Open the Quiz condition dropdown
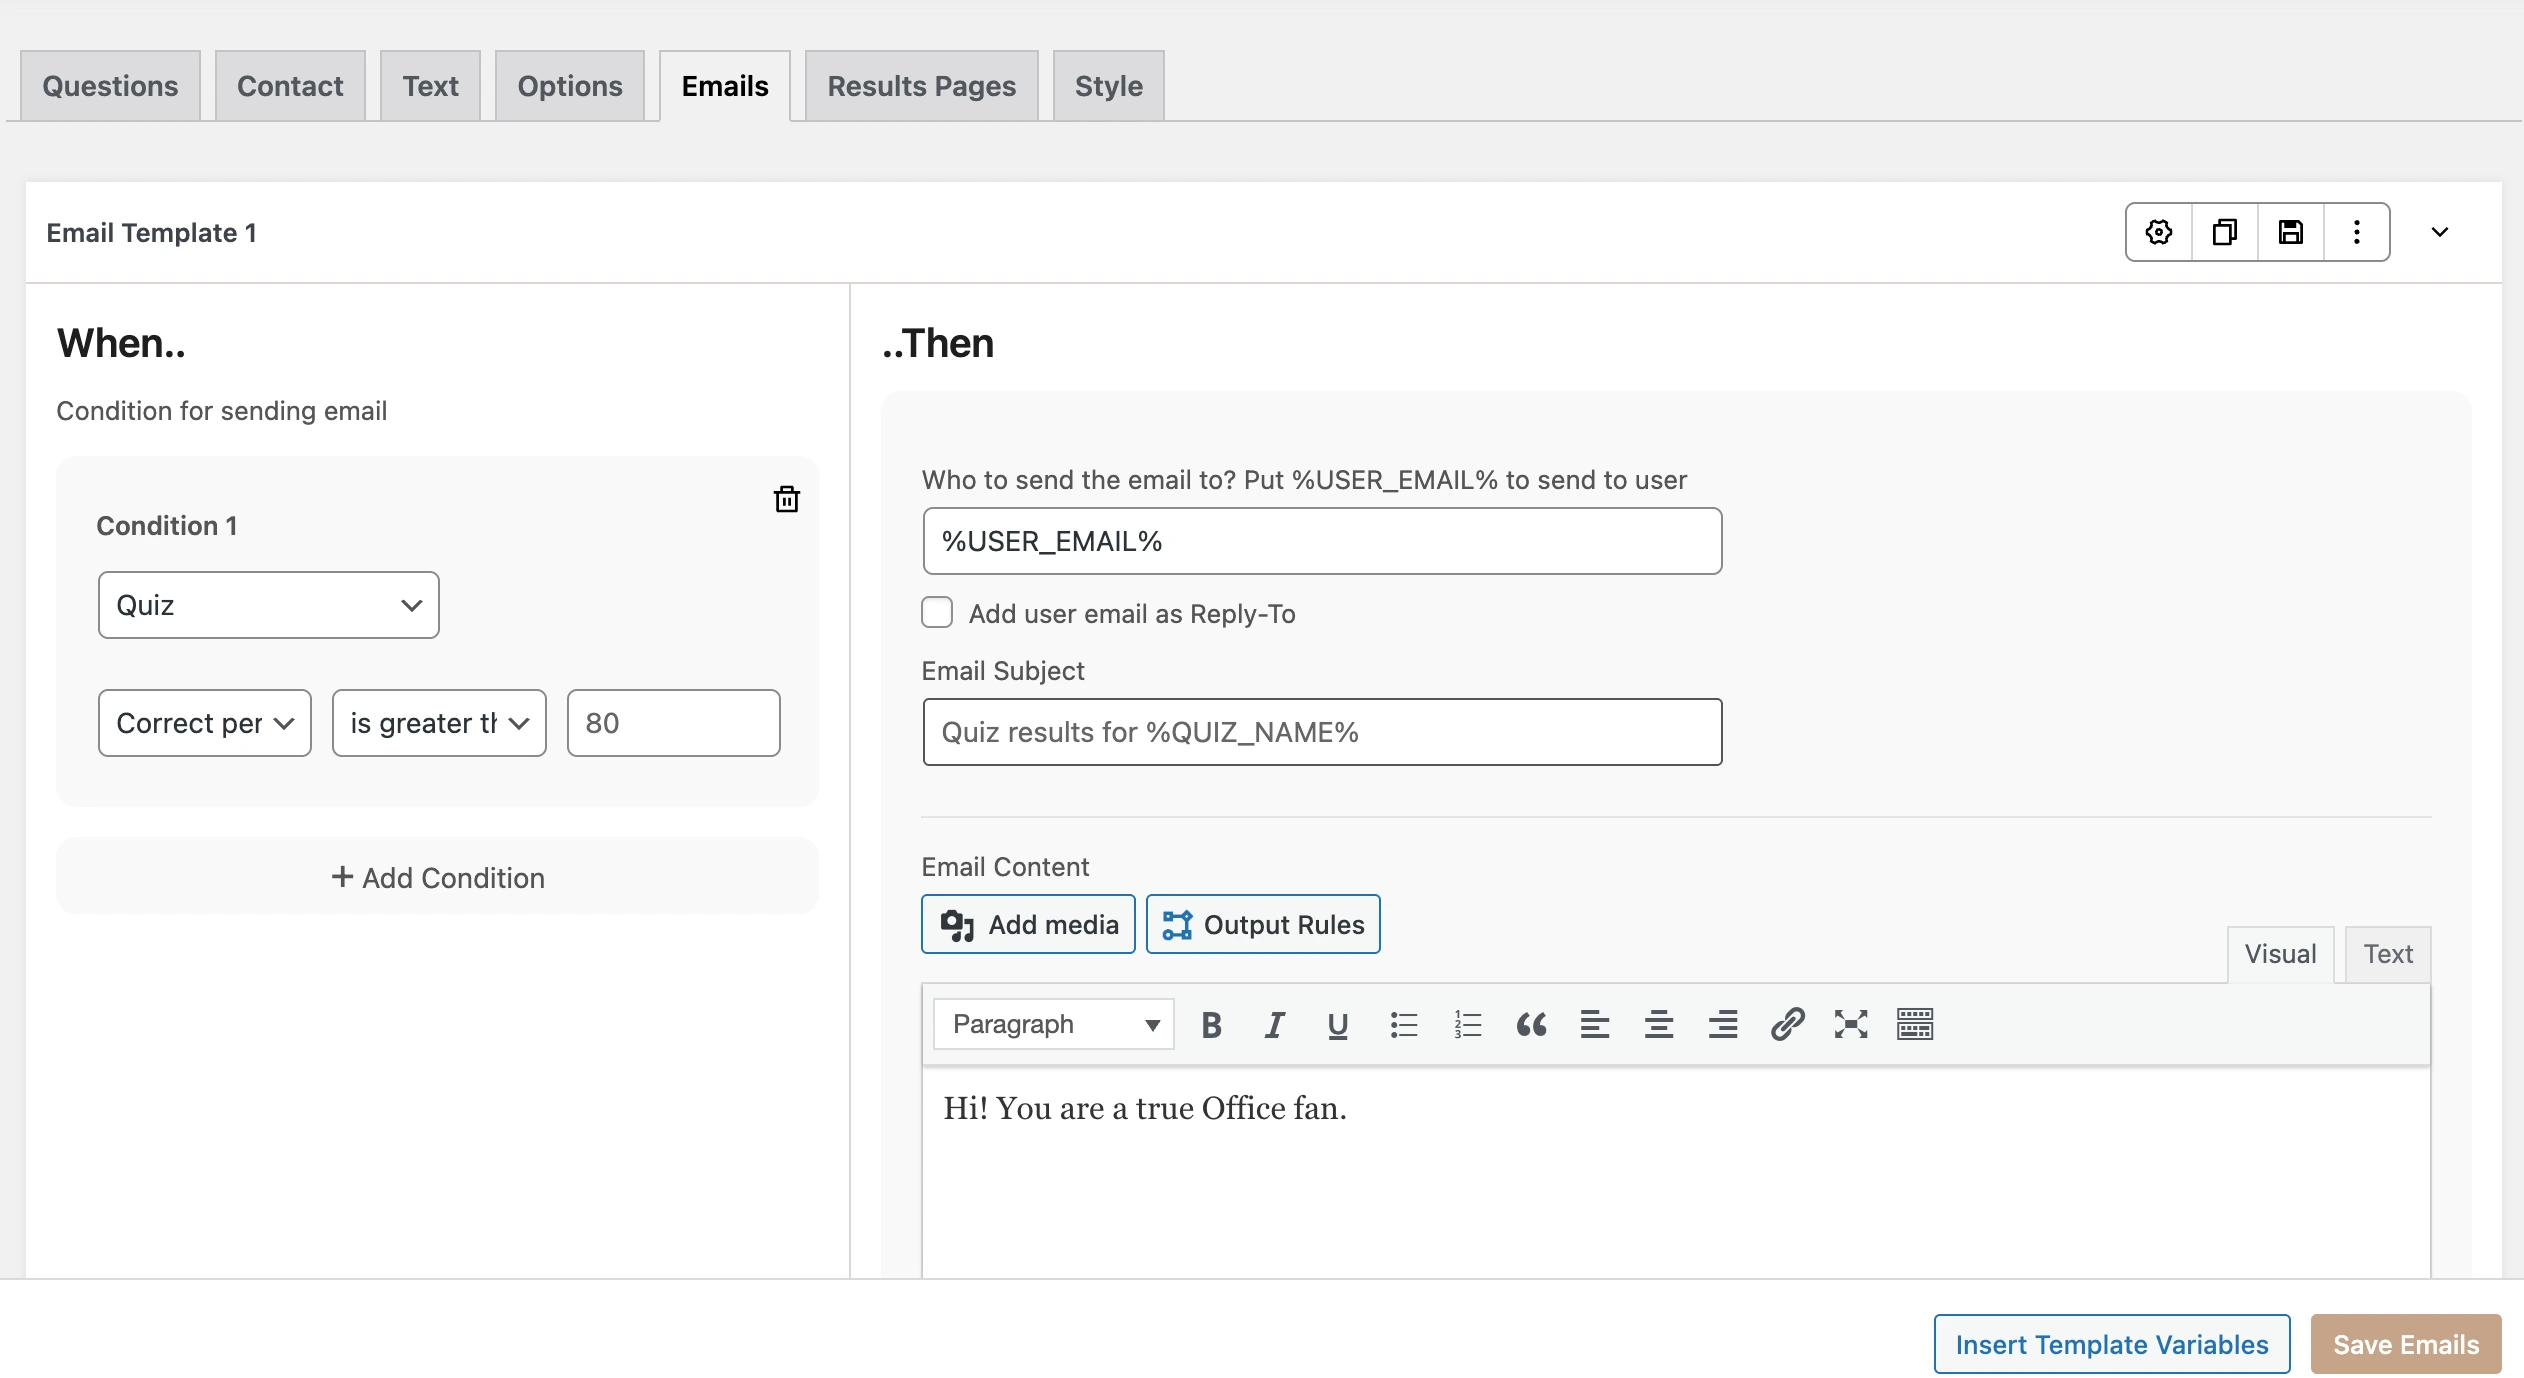 [x=267, y=604]
